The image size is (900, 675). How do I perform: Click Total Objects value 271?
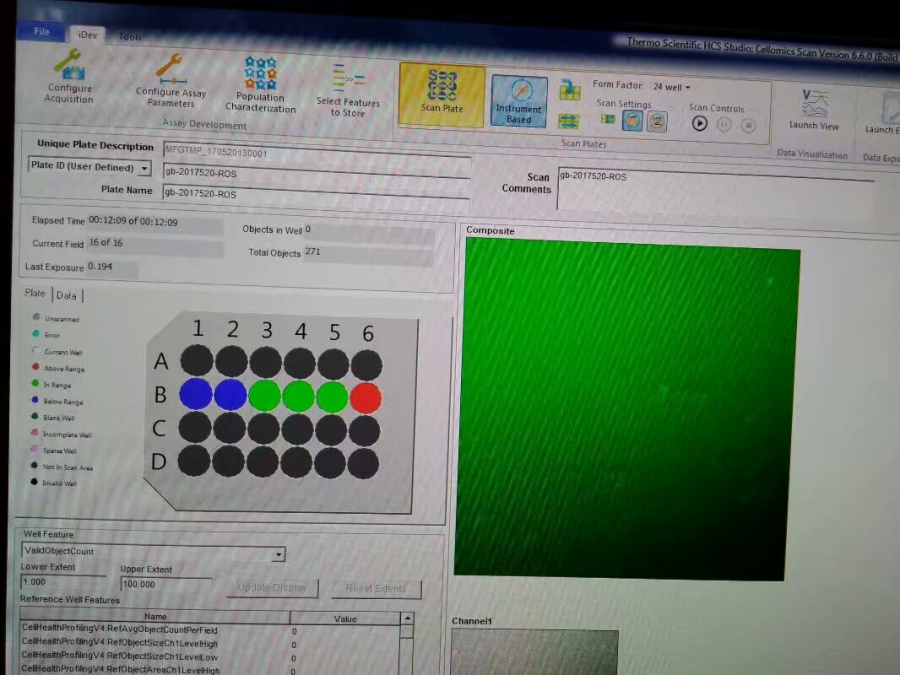(313, 251)
